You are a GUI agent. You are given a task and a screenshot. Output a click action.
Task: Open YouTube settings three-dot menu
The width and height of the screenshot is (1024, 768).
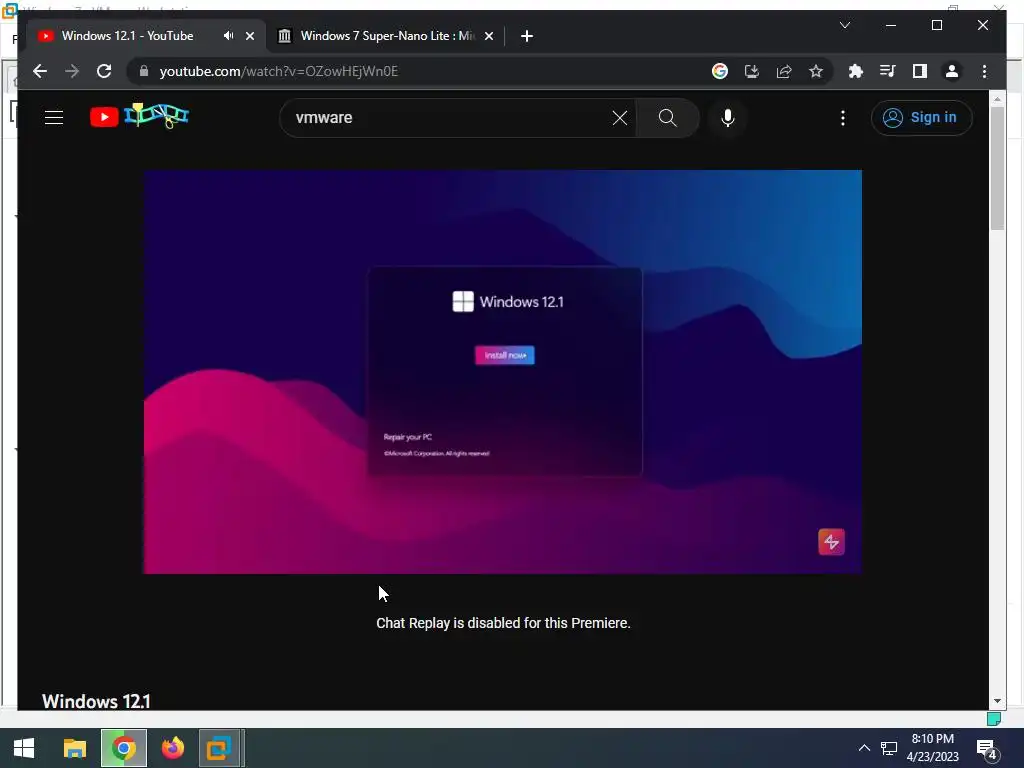click(842, 118)
